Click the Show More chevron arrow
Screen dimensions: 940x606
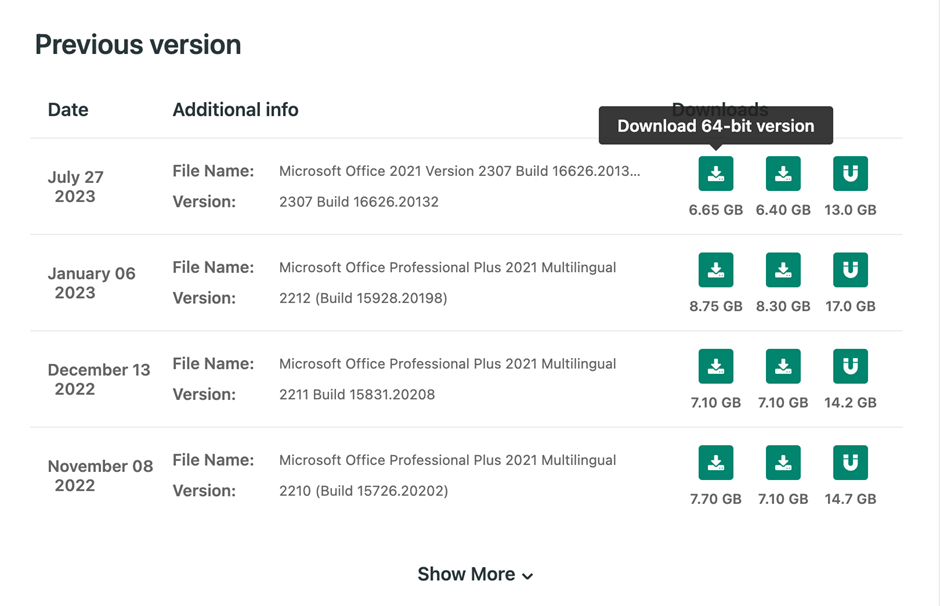528,576
